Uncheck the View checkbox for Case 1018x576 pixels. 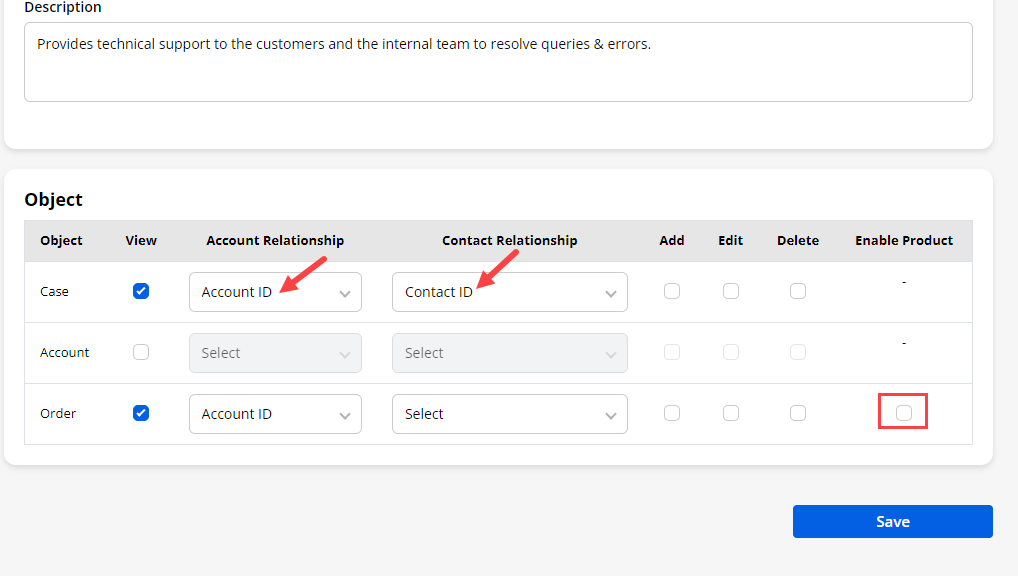point(141,291)
